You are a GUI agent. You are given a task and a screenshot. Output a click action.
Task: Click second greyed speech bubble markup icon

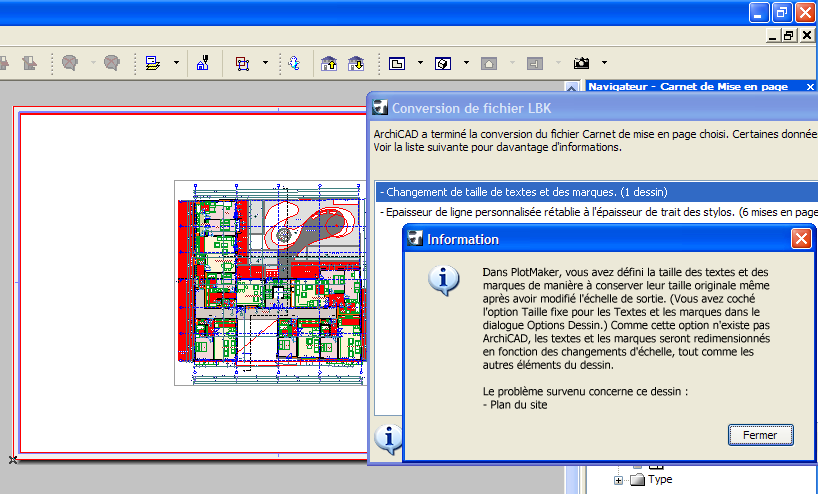112,63
